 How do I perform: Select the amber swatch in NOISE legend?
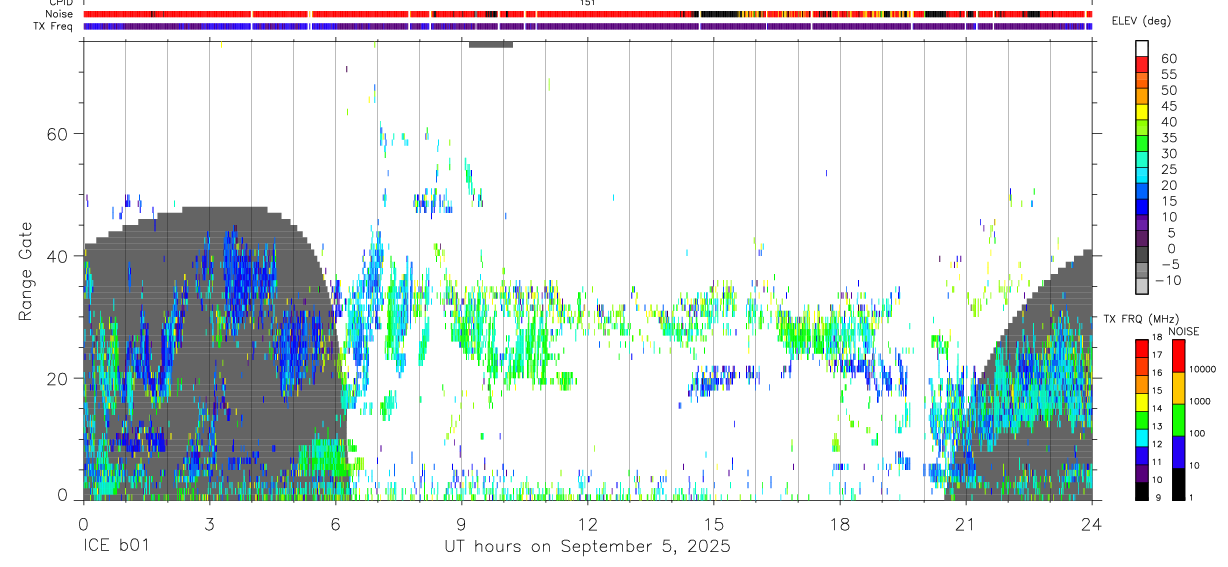1178,388
